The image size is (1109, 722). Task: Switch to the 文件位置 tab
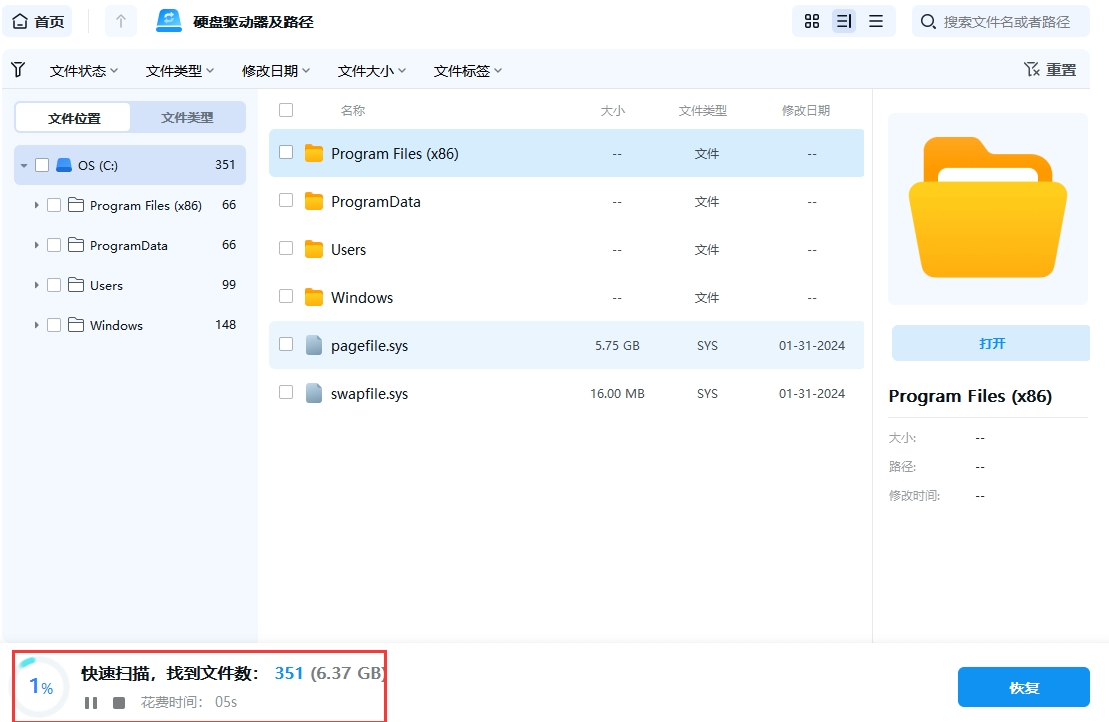pyautogui.click(x=73, y=117)
